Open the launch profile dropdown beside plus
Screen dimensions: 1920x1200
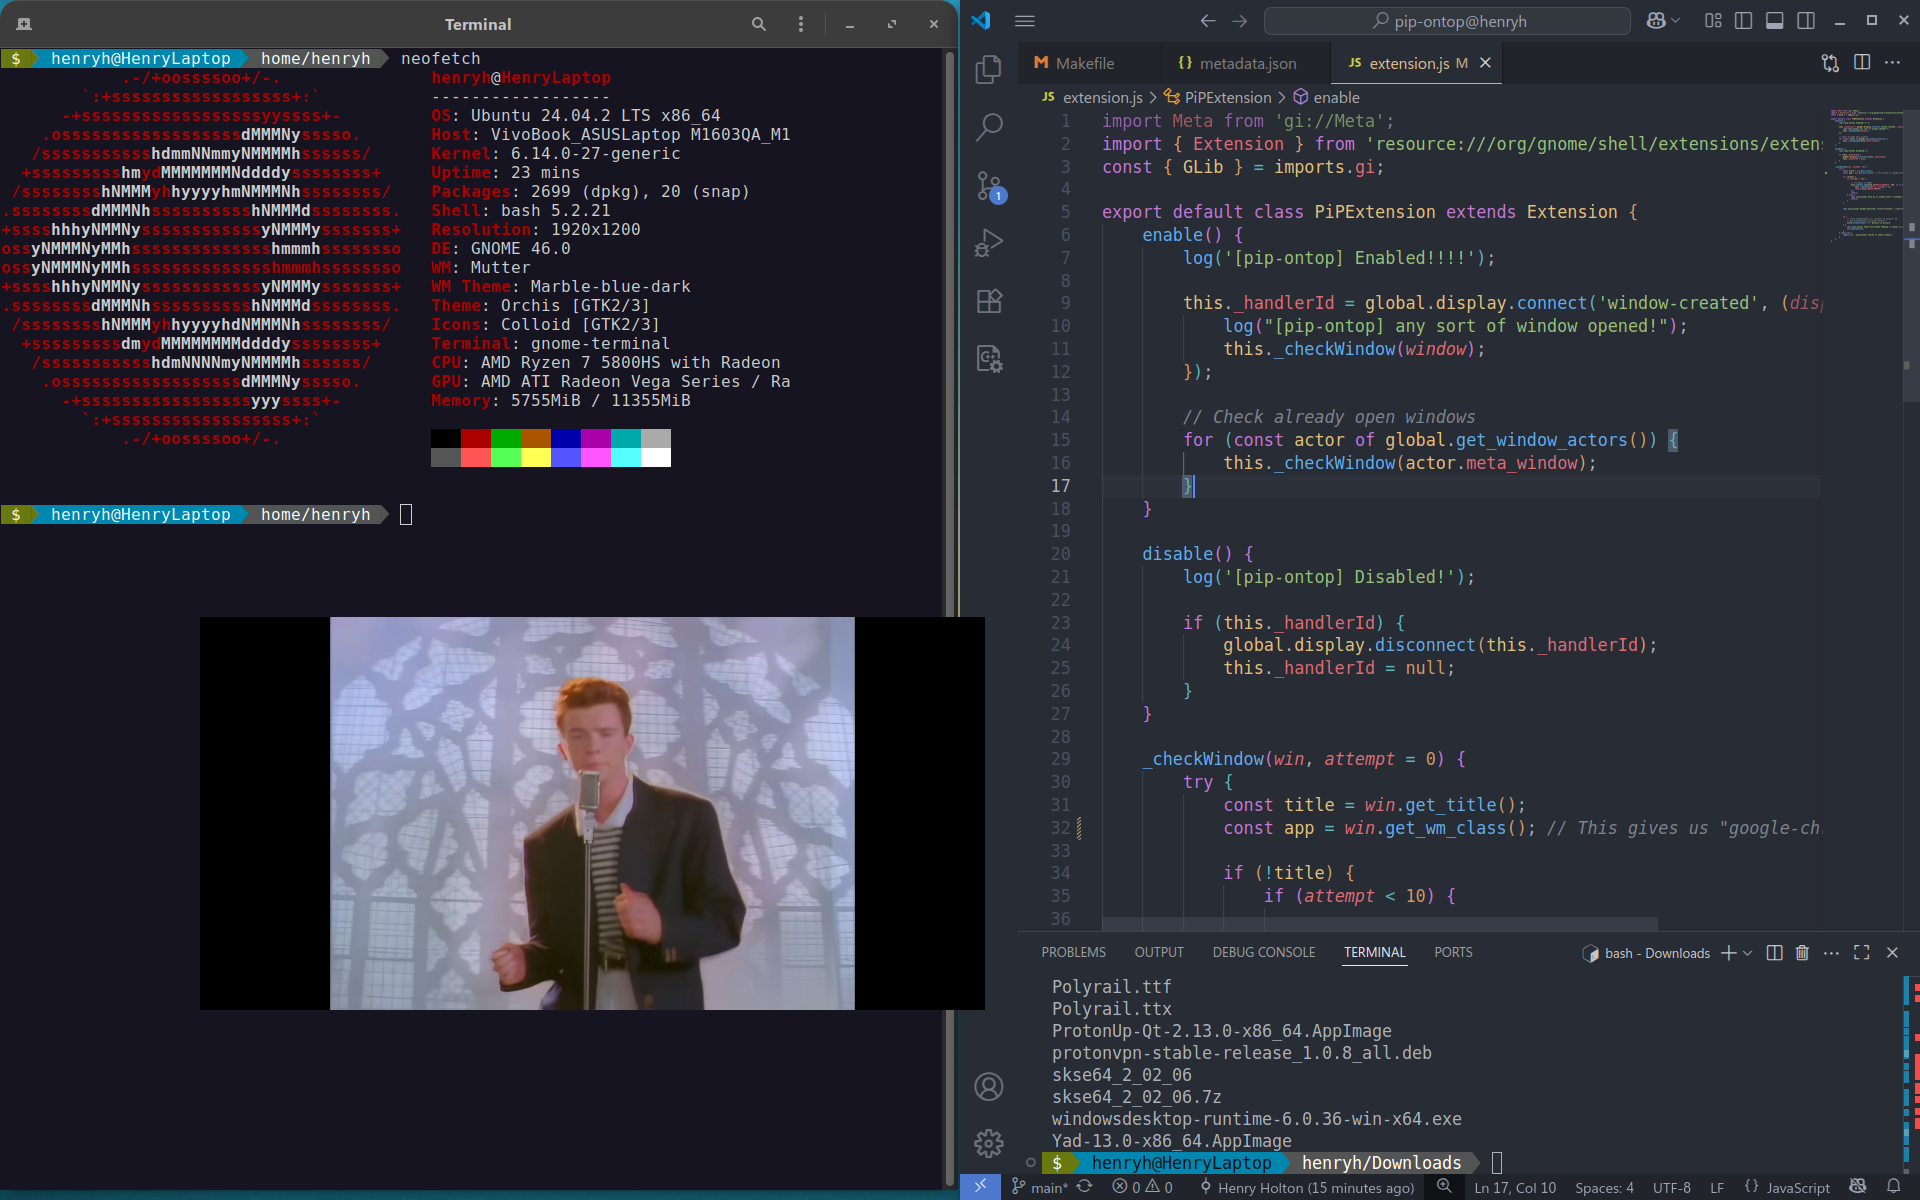click(1748, 953)
